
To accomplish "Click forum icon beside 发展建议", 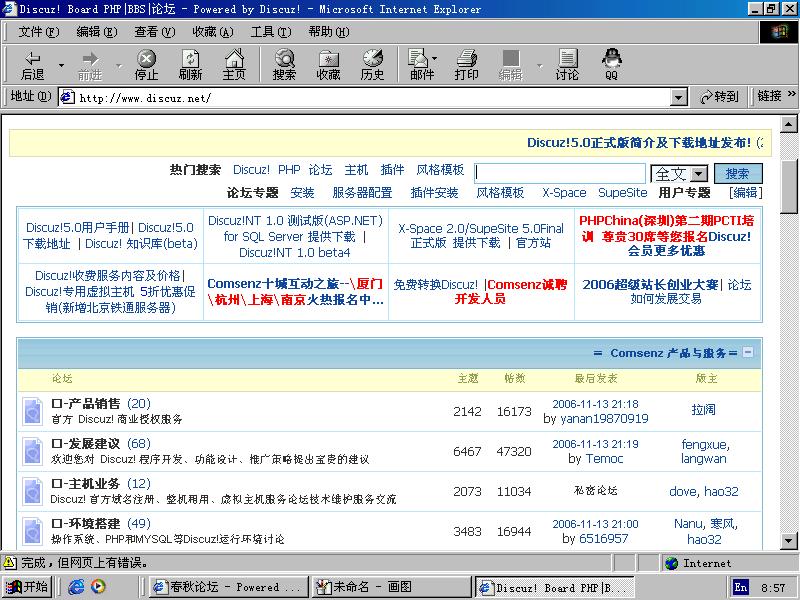I will coord(33,452).
